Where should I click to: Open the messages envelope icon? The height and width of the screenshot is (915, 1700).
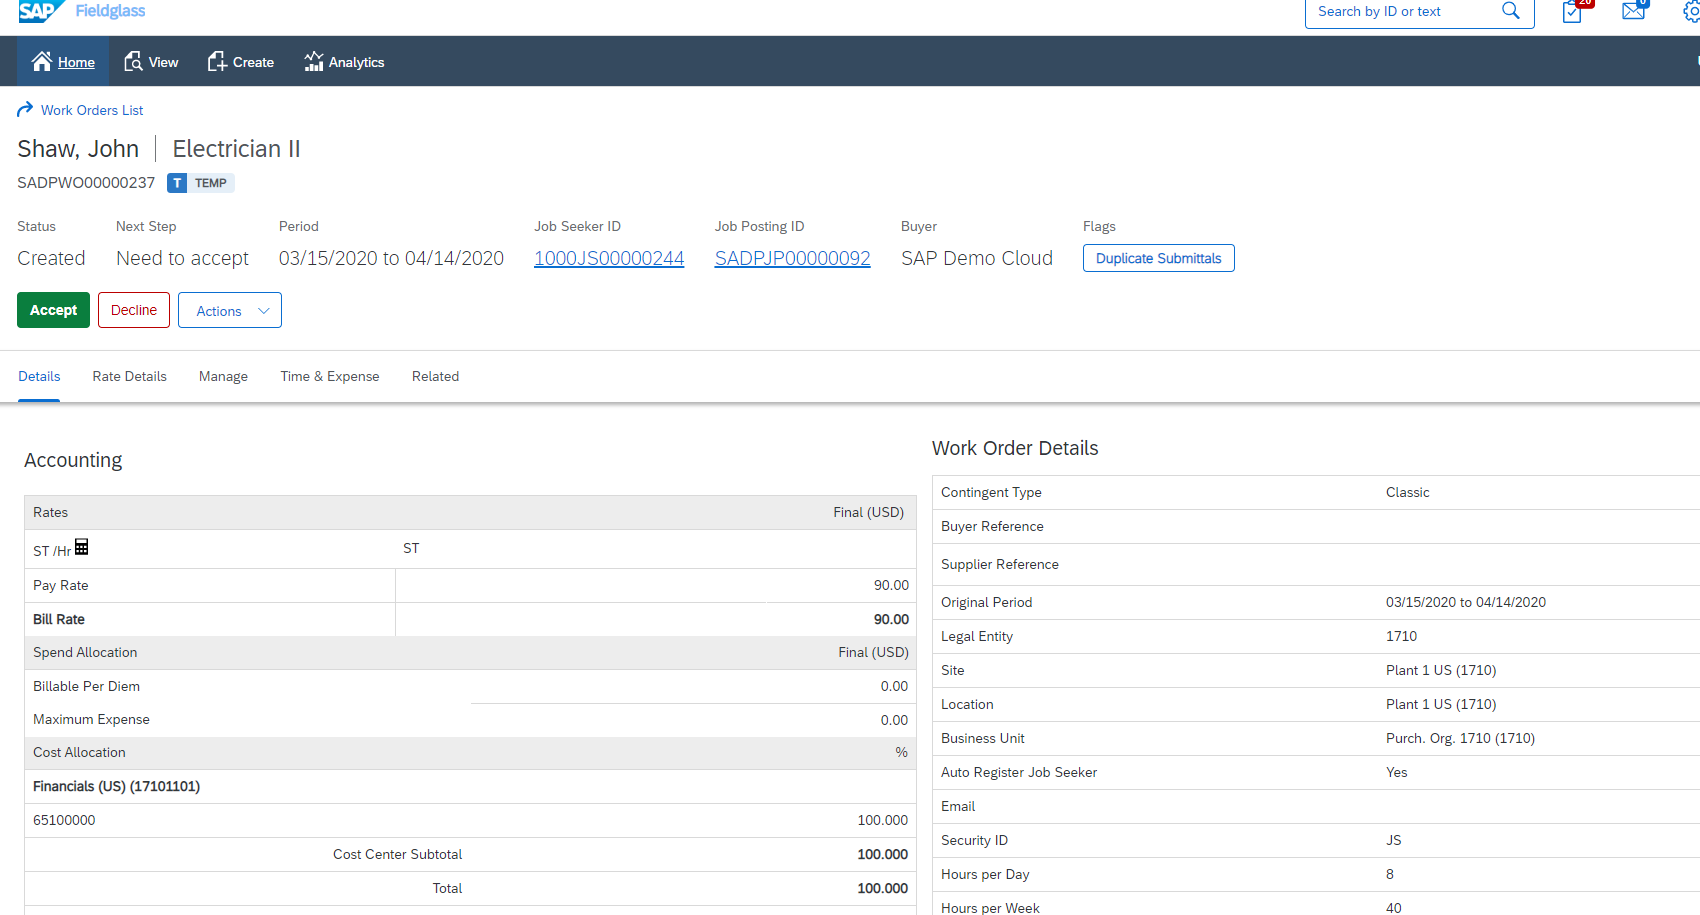tap(1634, 11)
